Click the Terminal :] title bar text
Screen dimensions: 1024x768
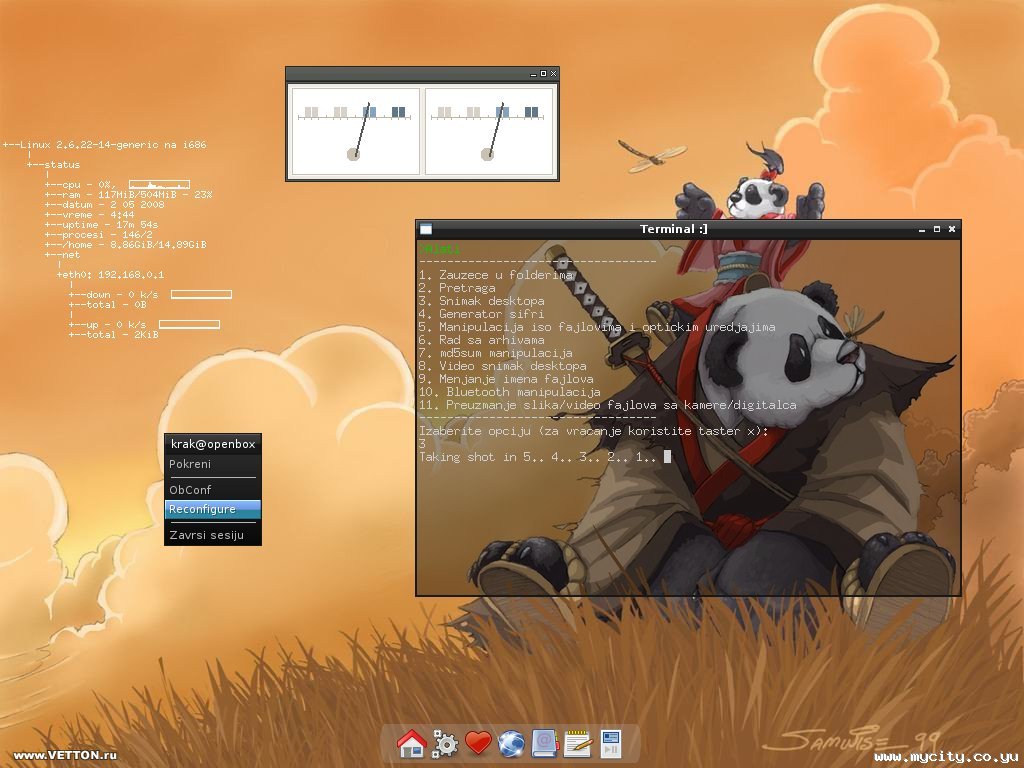[673, 229]
